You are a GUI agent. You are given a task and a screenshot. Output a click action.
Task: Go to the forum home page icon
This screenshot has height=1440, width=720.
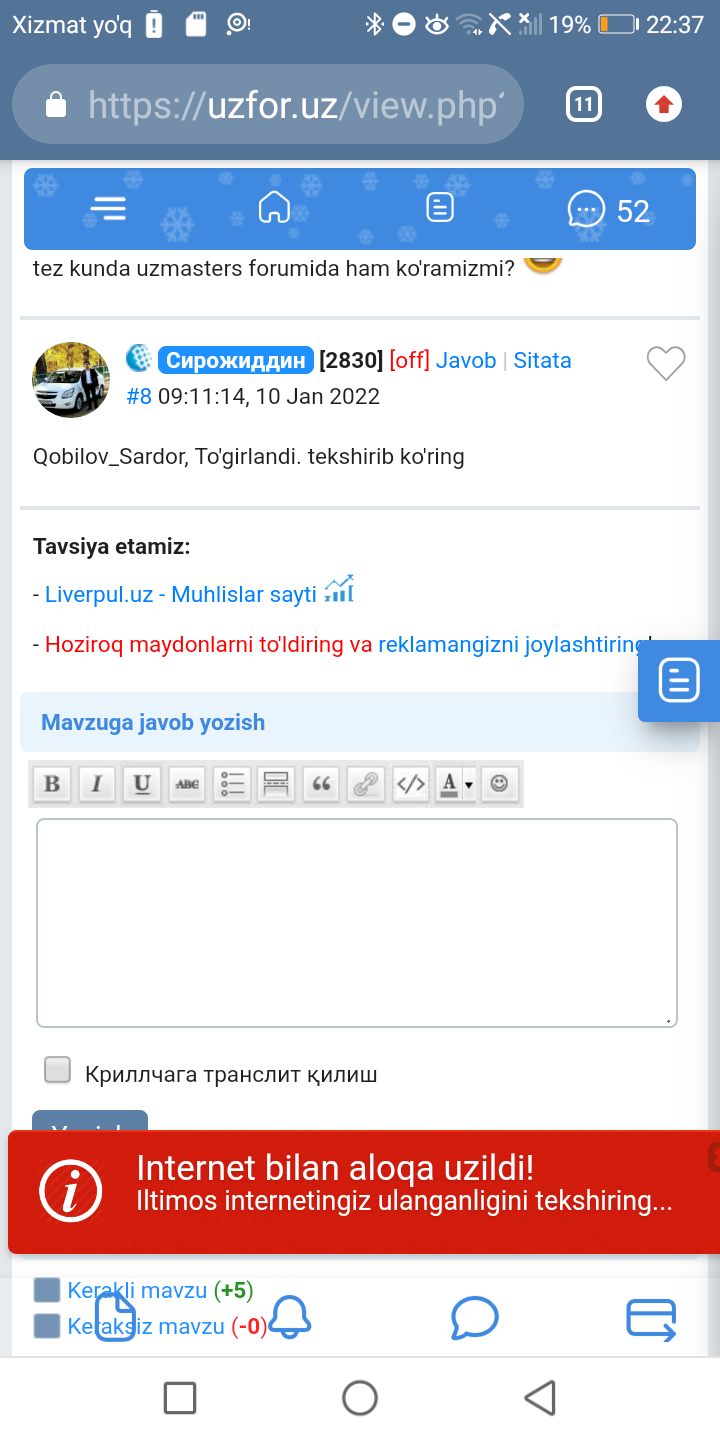pyautogui.click(x=274, y=208)
